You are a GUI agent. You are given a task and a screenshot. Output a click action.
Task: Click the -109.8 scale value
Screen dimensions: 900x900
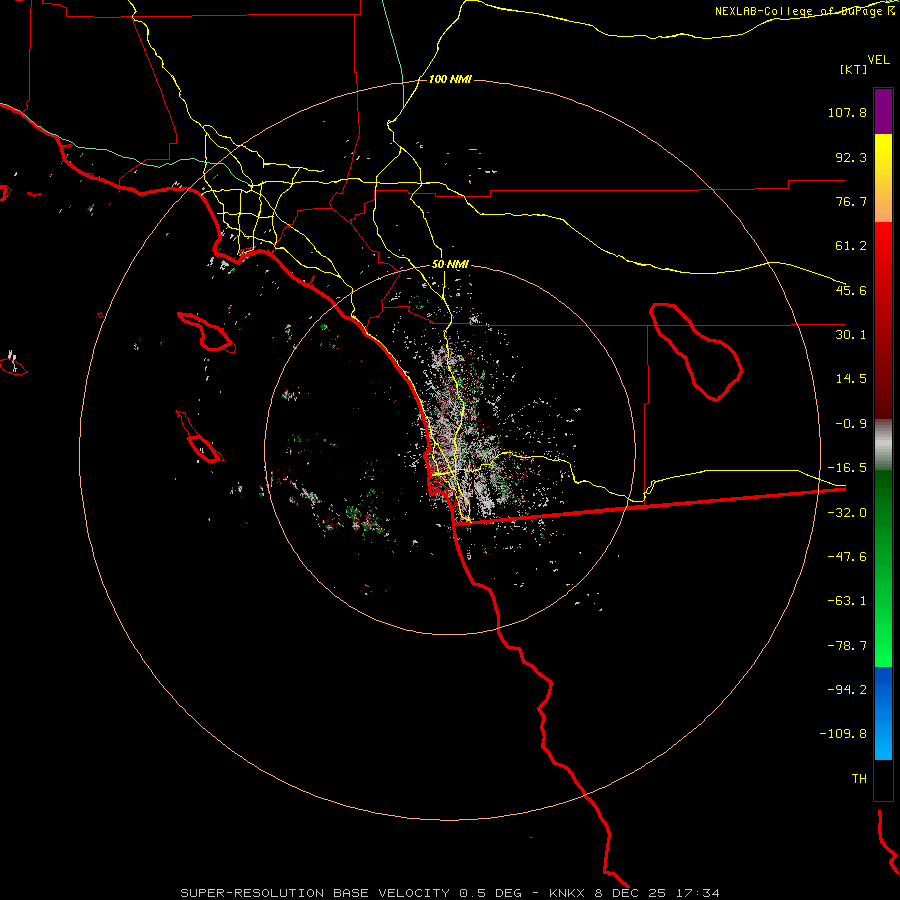tap(843, 734)
